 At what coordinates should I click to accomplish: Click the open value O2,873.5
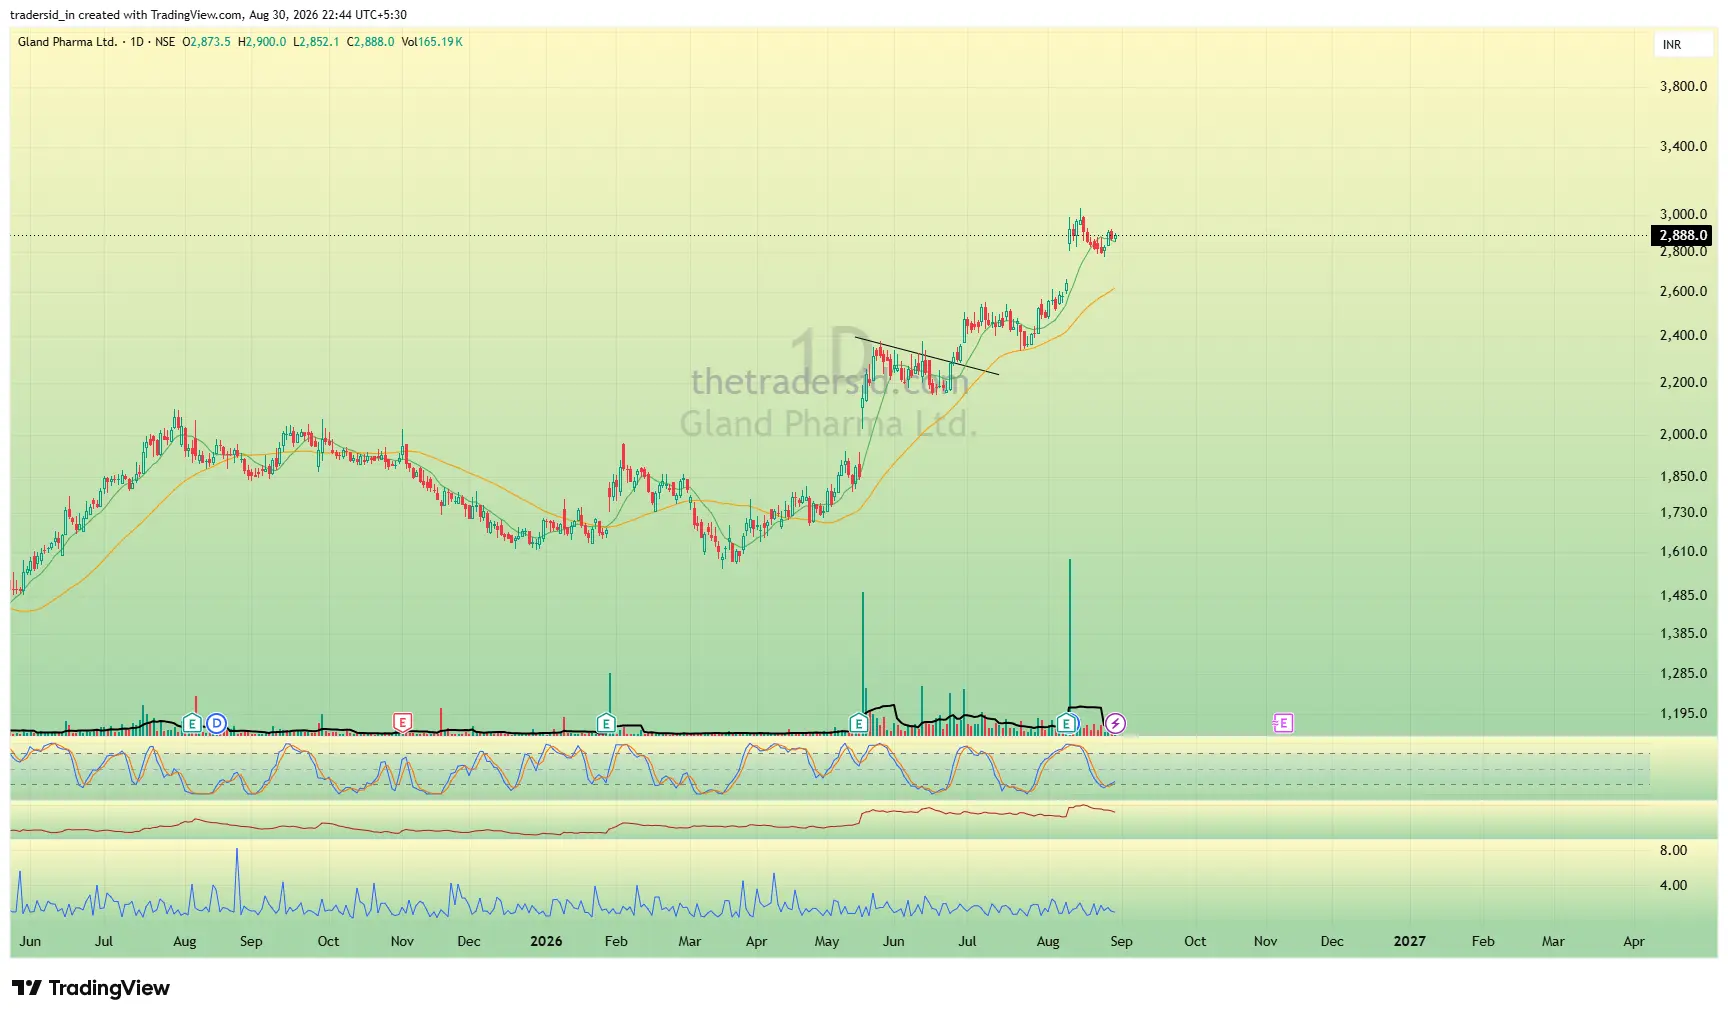[x=206, y=42]
